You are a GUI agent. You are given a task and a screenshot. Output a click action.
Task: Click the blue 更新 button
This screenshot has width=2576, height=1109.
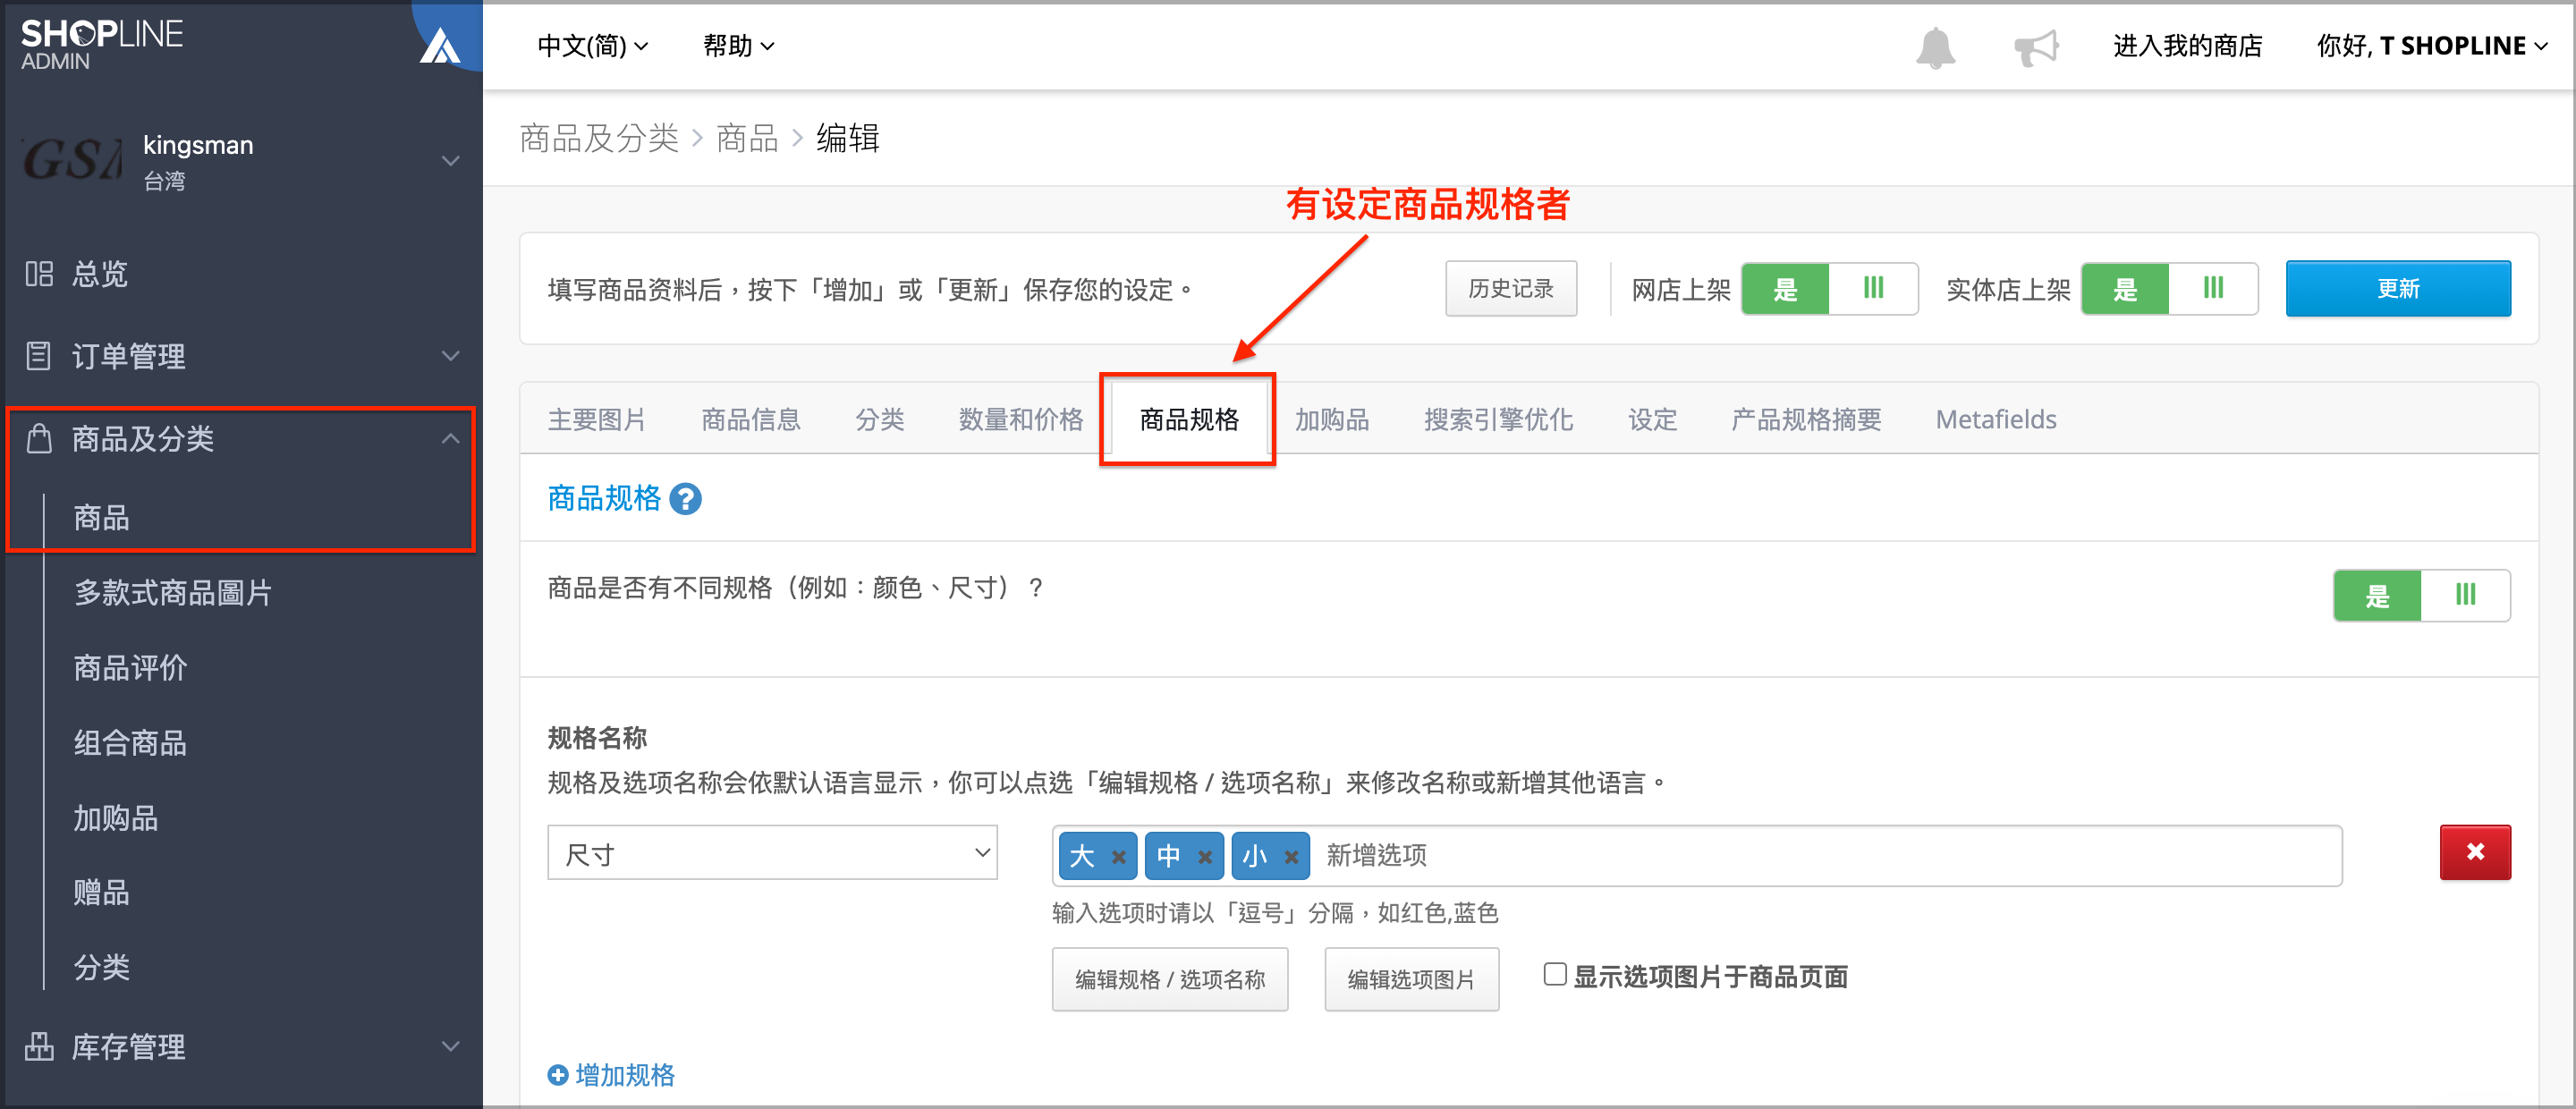2398,289
